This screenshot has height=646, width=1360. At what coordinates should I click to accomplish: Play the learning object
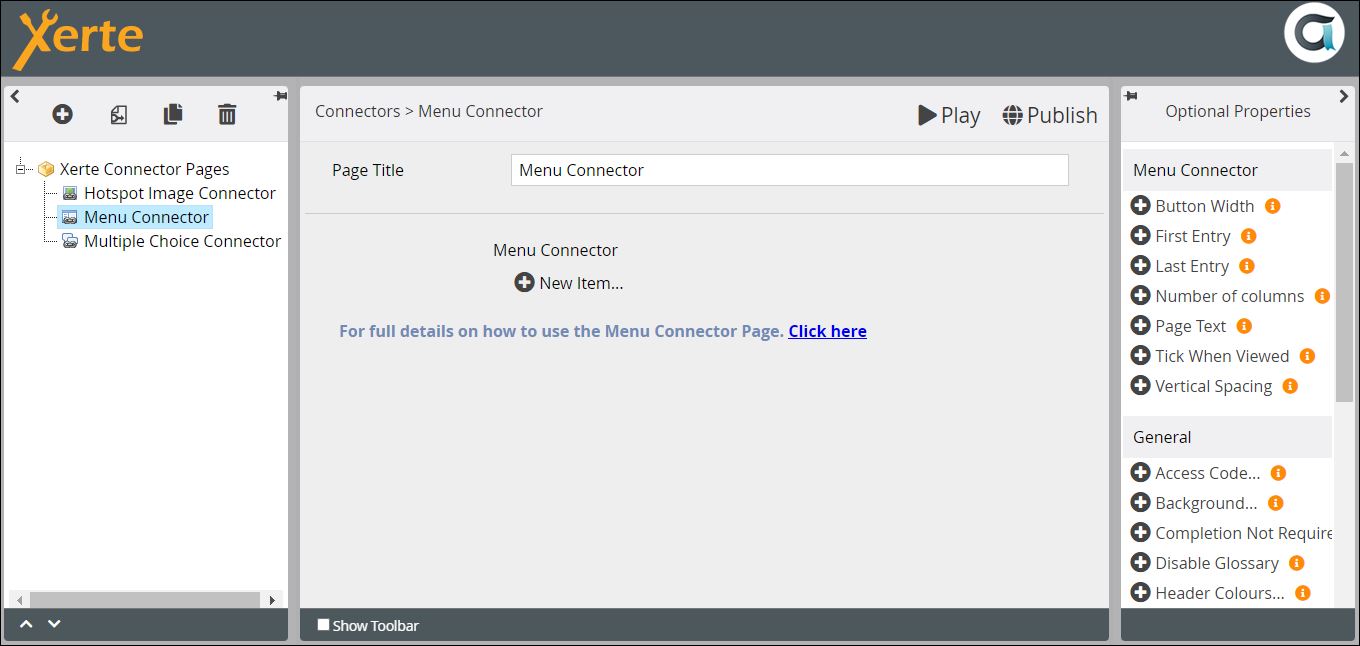coord(949,115)
